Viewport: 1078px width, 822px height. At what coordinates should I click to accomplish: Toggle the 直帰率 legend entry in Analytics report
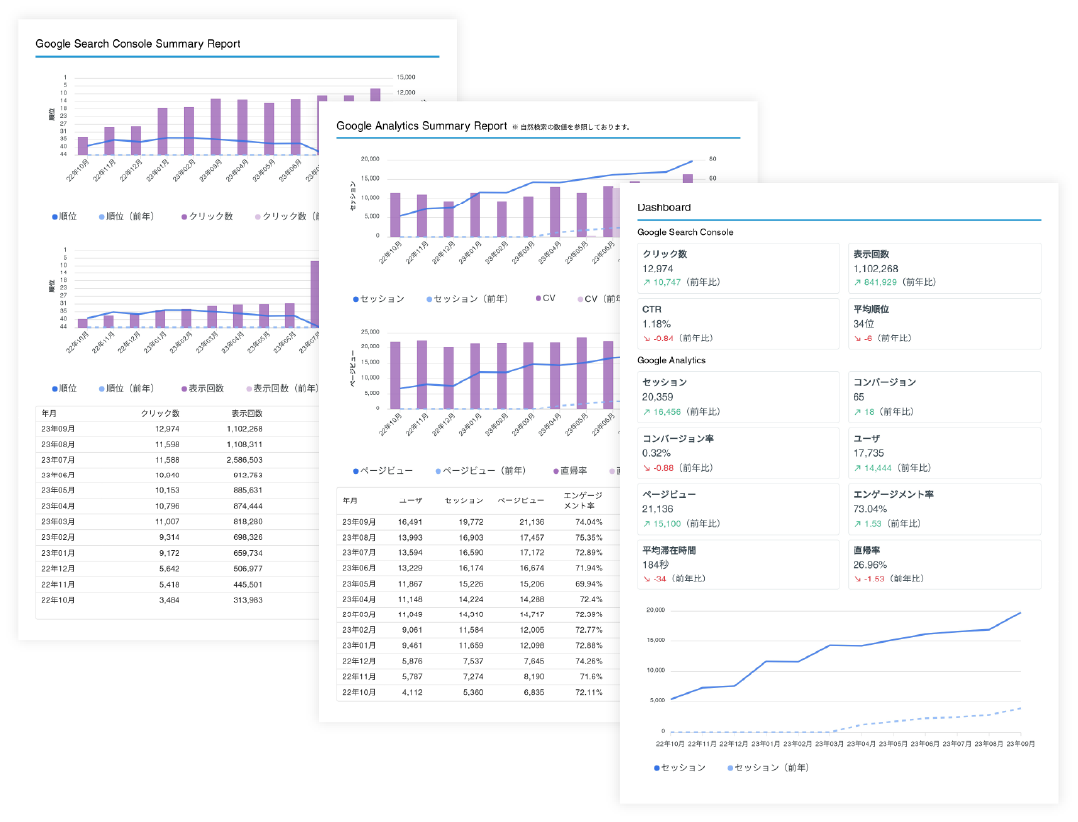[570, 471]
